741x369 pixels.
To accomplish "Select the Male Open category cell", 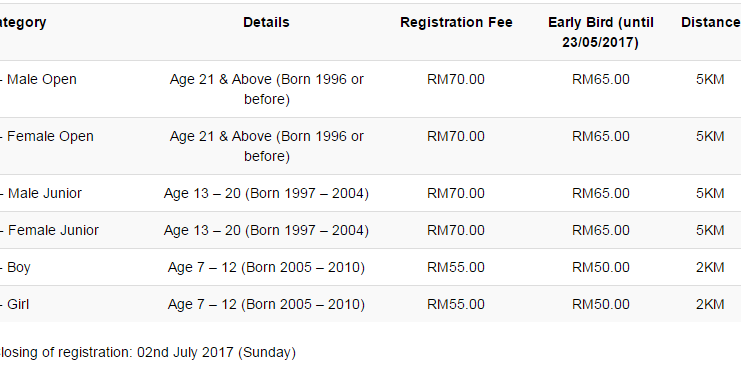I will 38,79.
